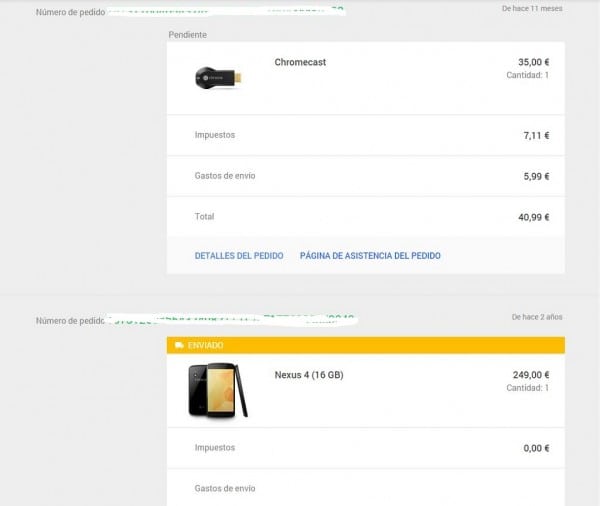Click the Nexus 4 product image
This screenshot has height=506, width=600.
[x=218, y=390]
